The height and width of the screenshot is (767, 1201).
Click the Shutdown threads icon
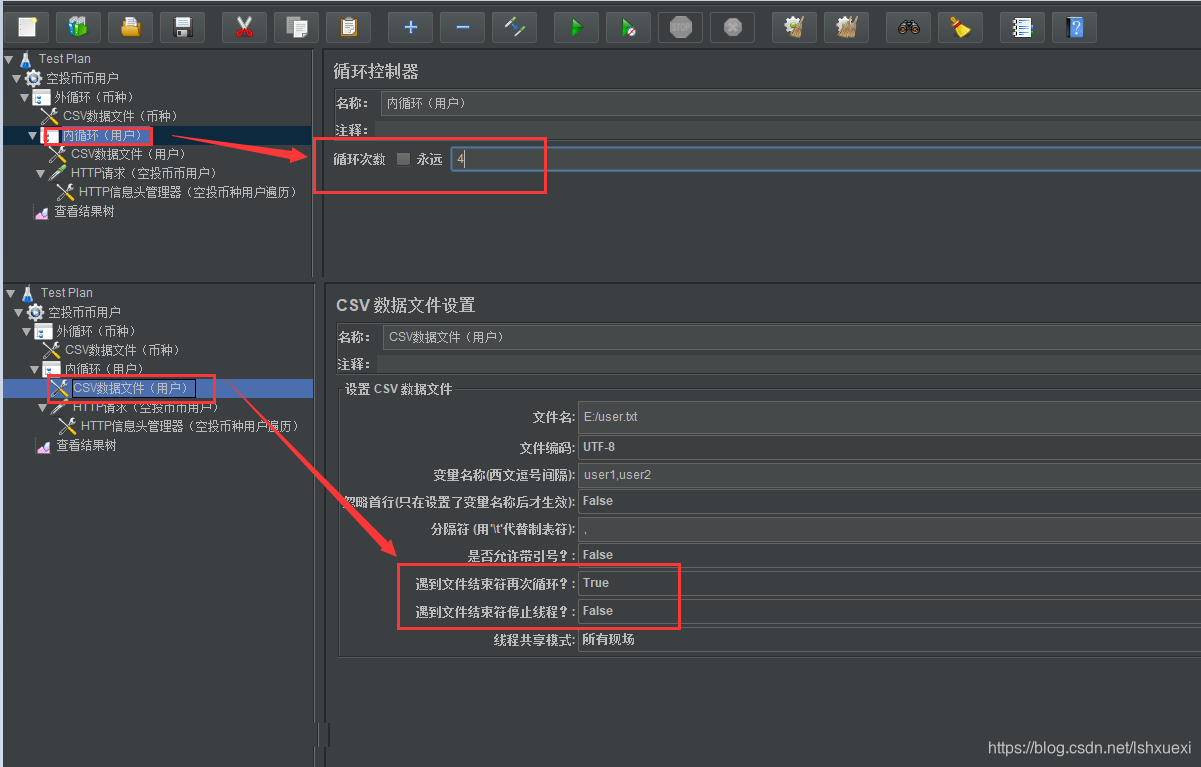point(732,27)
